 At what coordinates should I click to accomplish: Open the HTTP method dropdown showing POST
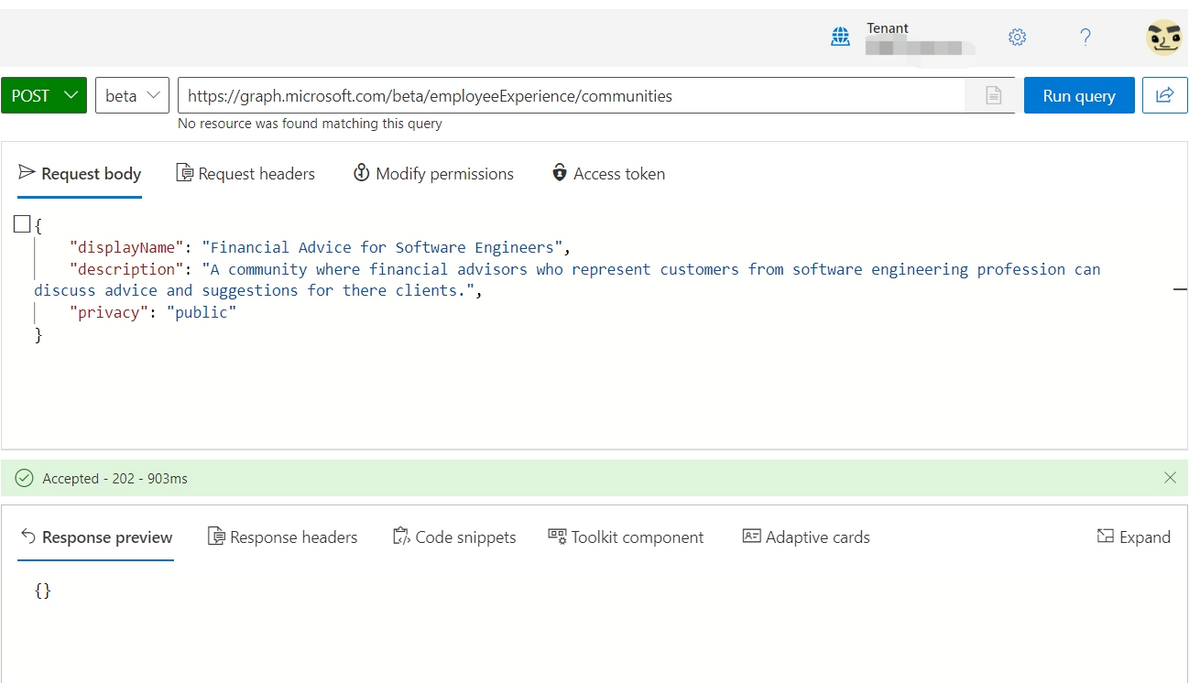click(x=43, y=95)
